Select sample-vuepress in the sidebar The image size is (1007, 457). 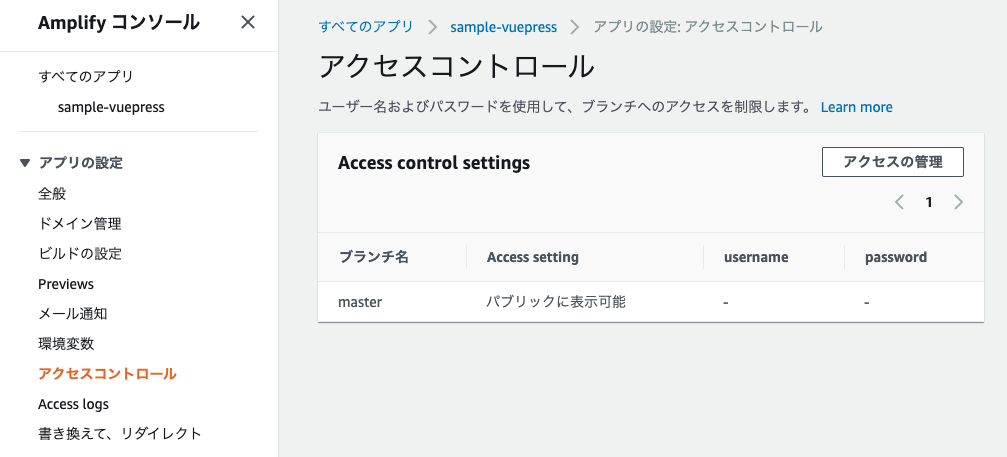tap(111, 107)
